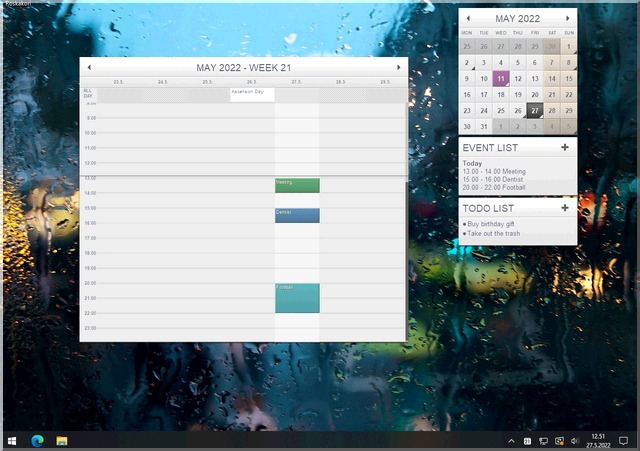Select day 14 in the month calendar
Screen dimensions: 640x451
click(552, 78)
